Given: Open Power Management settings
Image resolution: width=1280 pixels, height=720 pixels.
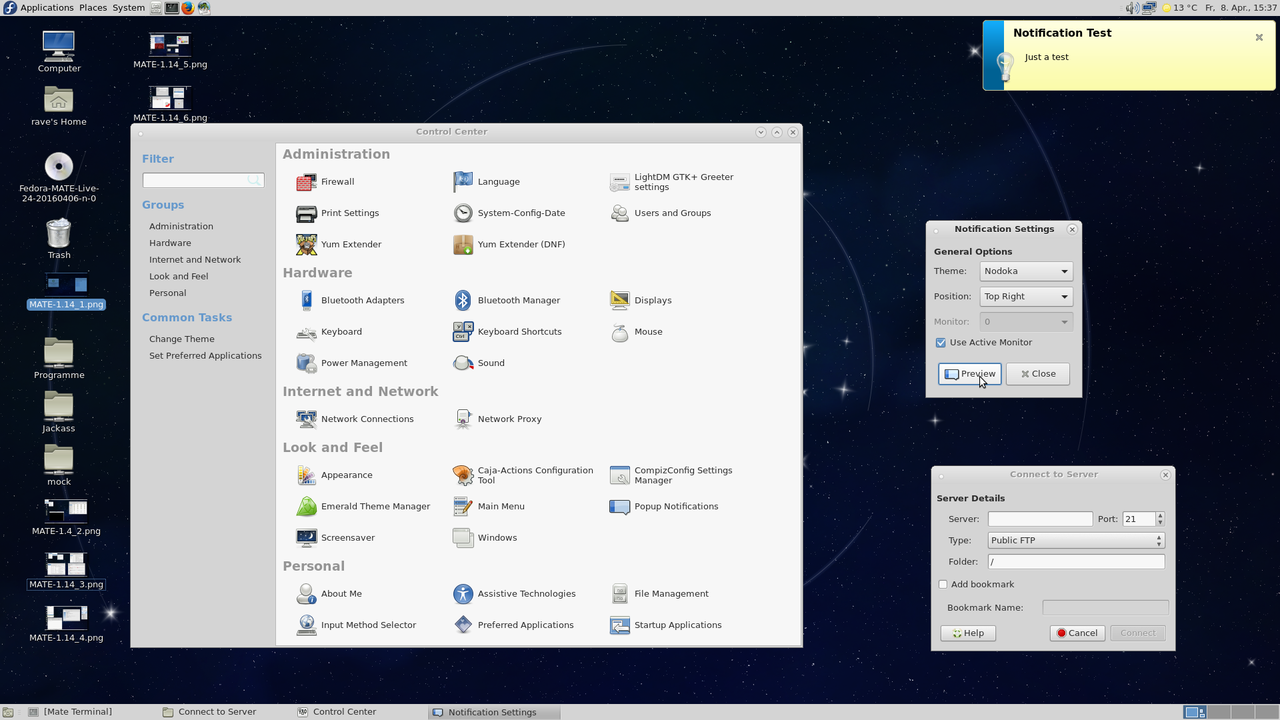Looking at the screenshot, I should point(306,363).
